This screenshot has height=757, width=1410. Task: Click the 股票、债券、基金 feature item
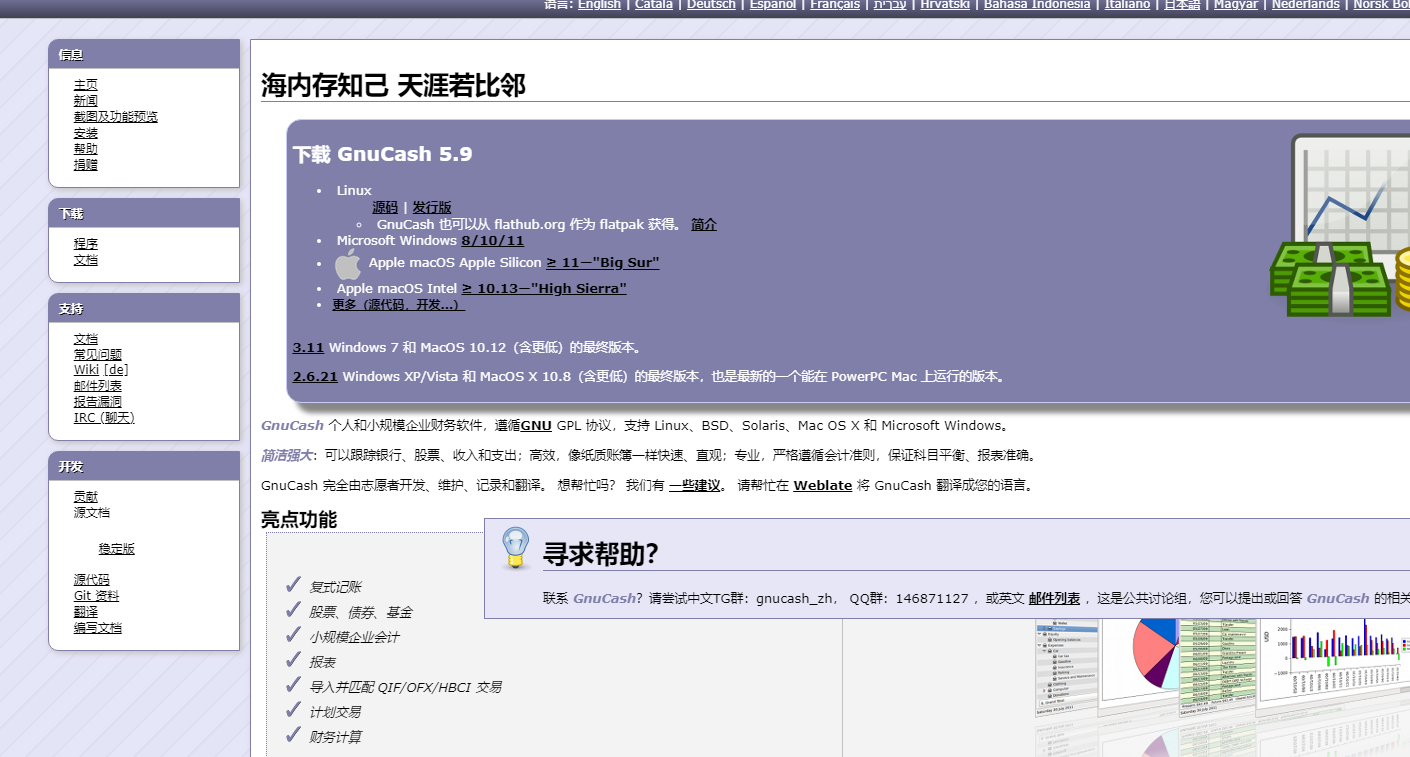(360, 613)
